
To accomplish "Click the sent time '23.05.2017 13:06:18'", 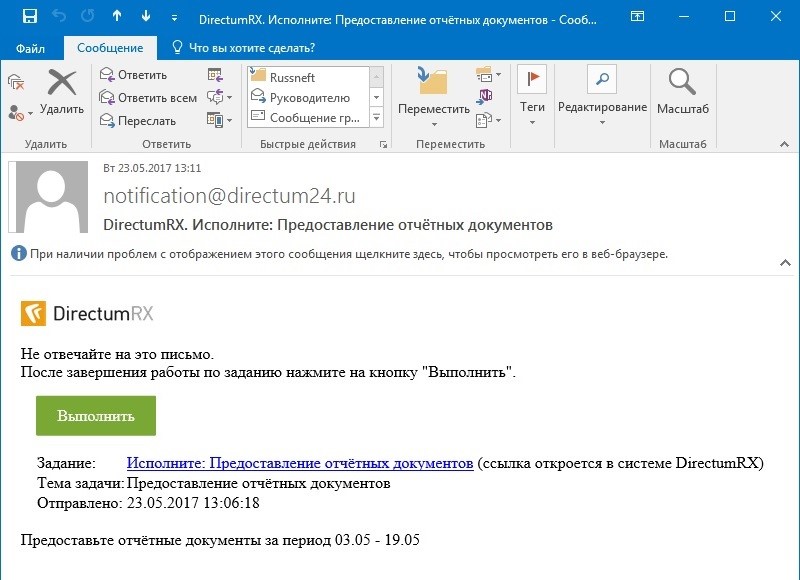I will tap(193, 503).
